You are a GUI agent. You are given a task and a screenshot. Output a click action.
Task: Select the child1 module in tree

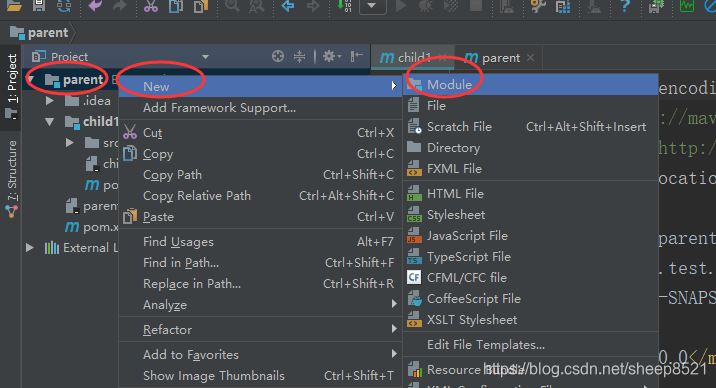click(x=91, y=121)
